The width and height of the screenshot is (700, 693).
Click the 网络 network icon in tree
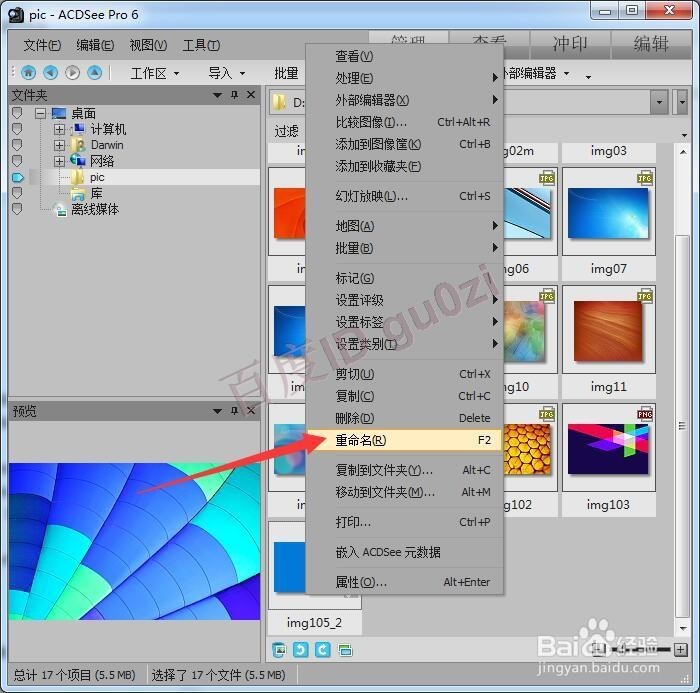(78, 160)
